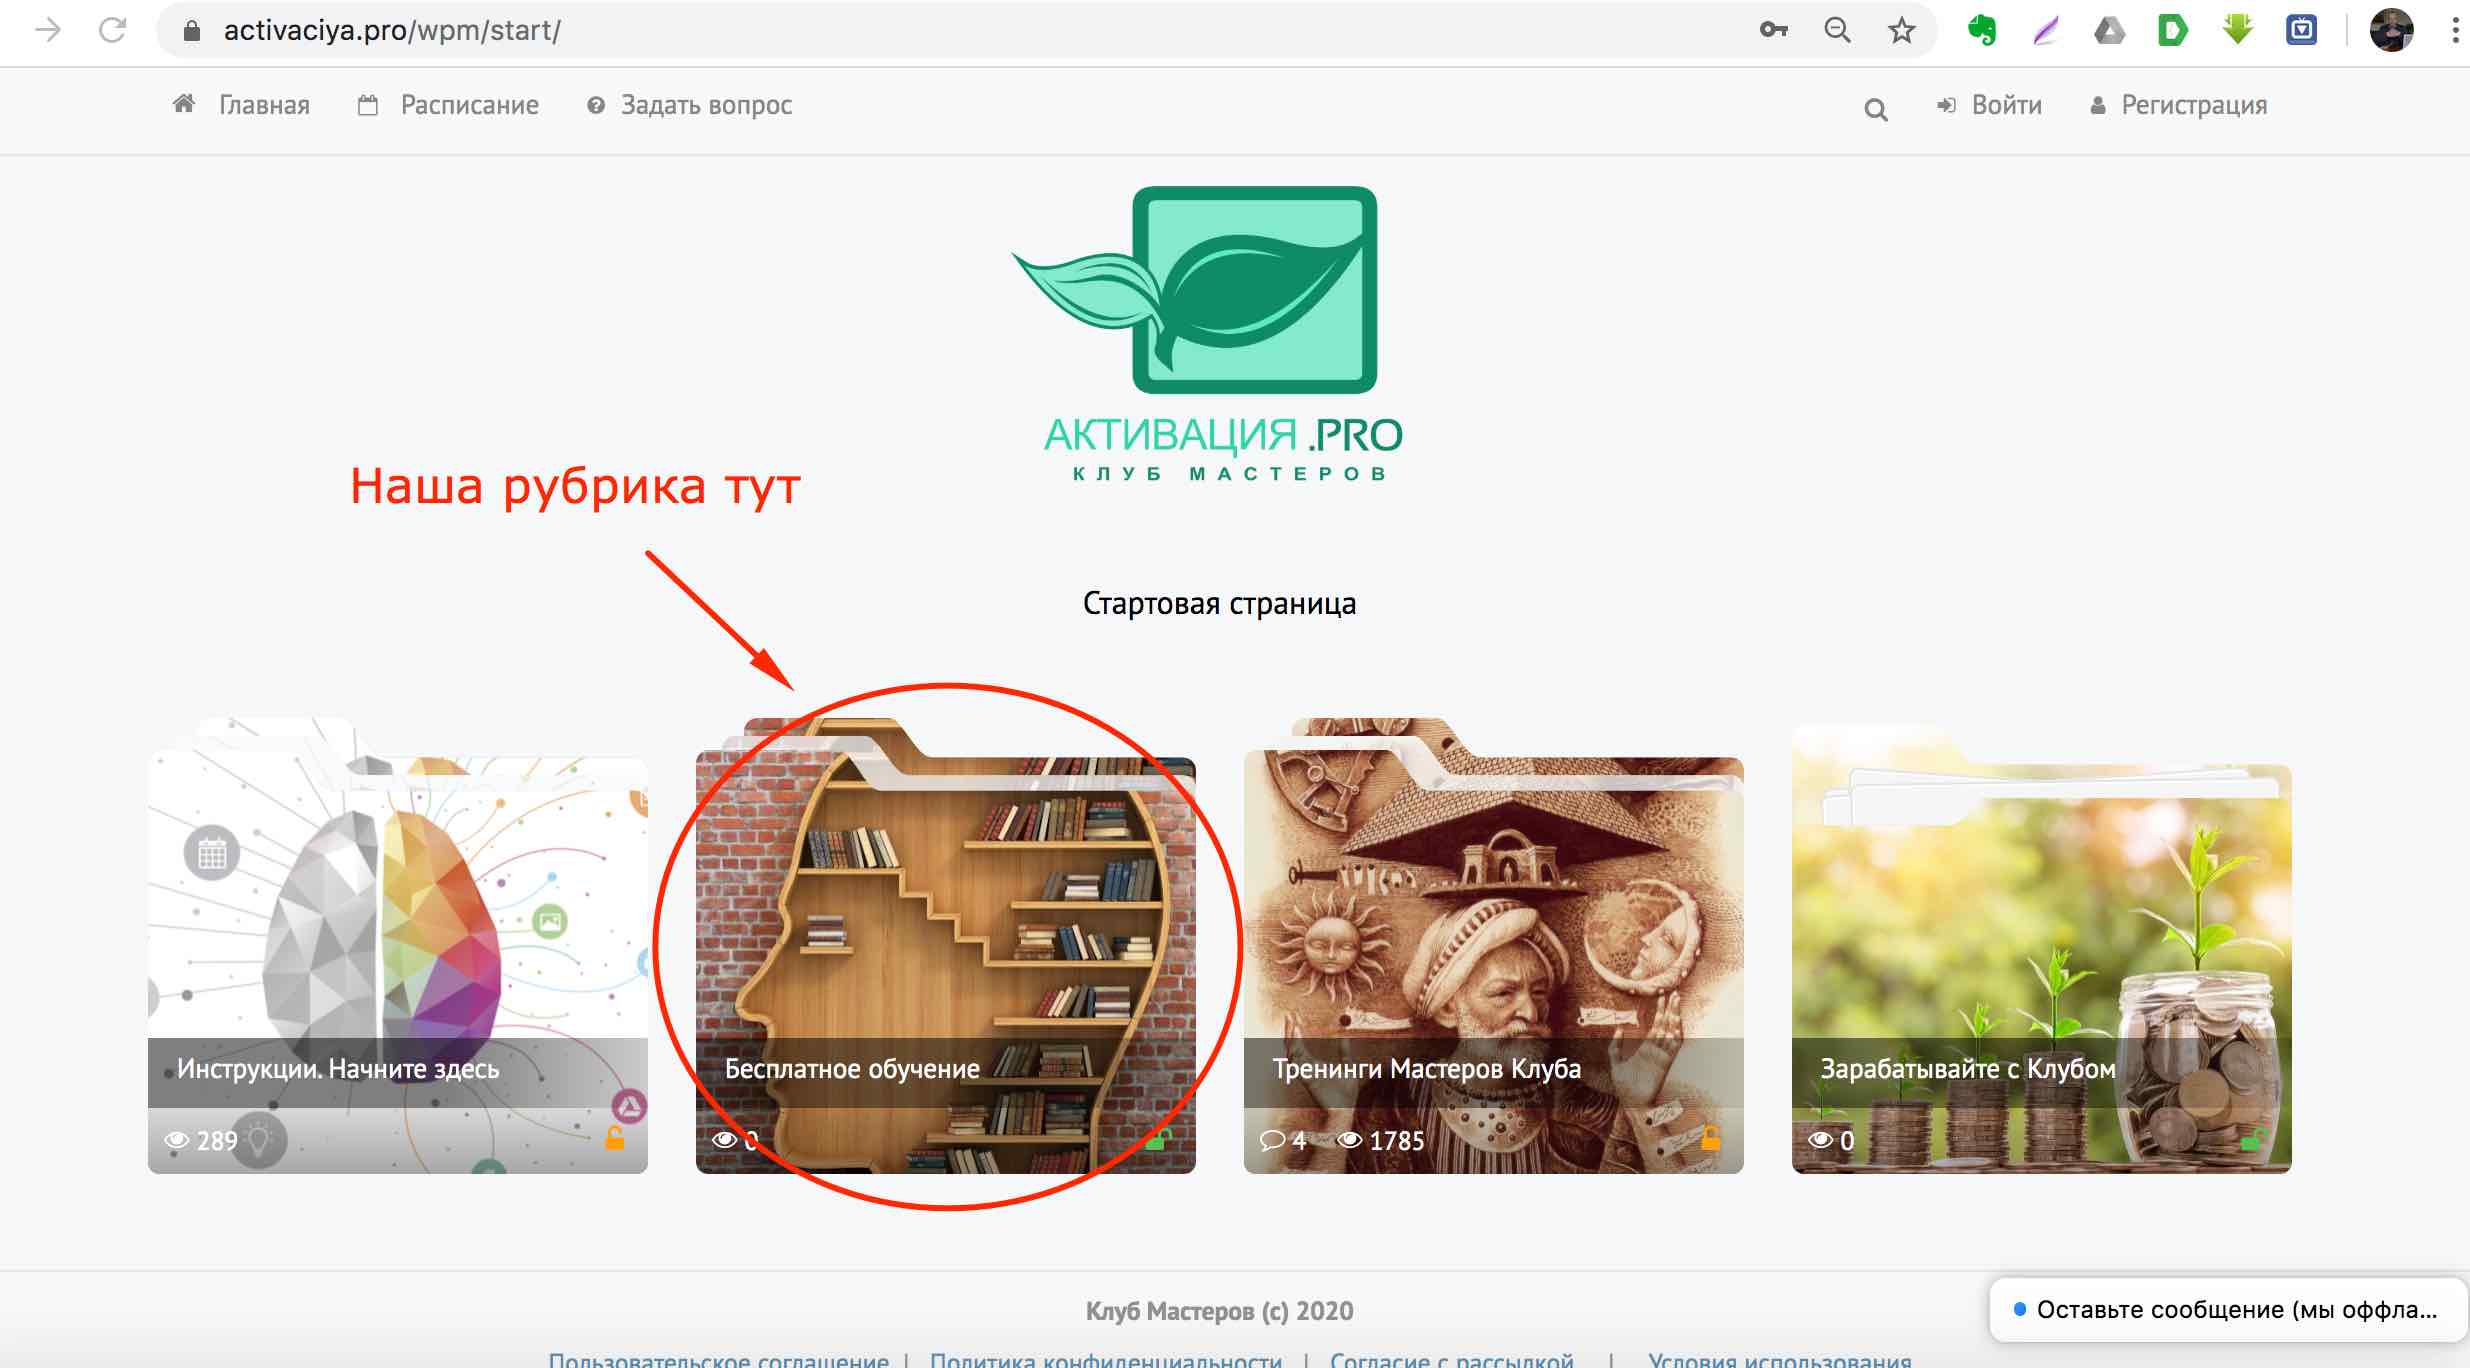Viewport: 2470px width, 1368px height.
Task: Open saved passwords key icon
Action: 1773,30
